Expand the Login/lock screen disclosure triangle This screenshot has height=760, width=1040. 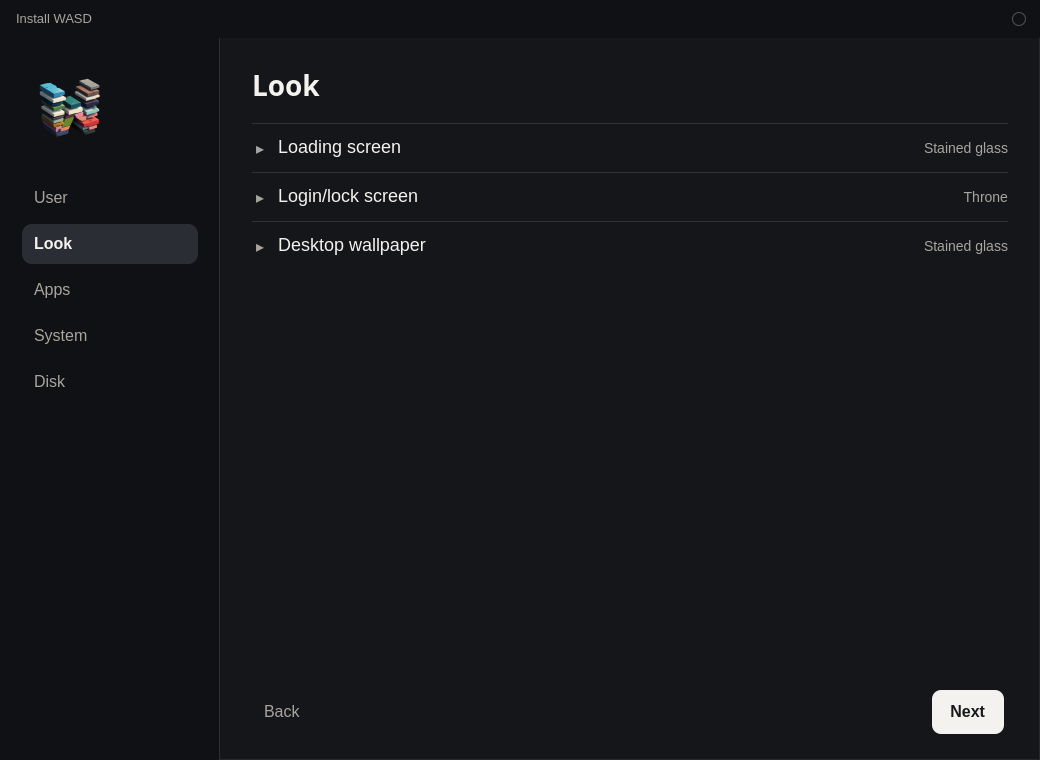259,198
